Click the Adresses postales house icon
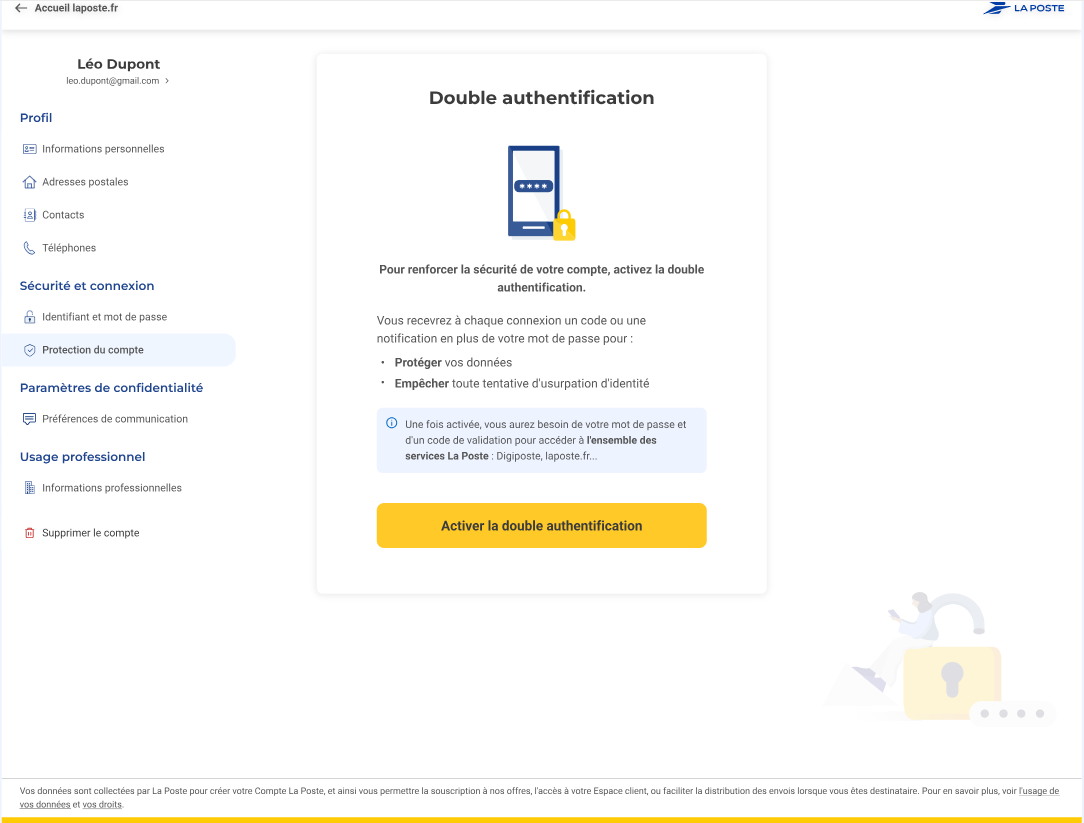1084x823 pixels. (x=29, y=182)
